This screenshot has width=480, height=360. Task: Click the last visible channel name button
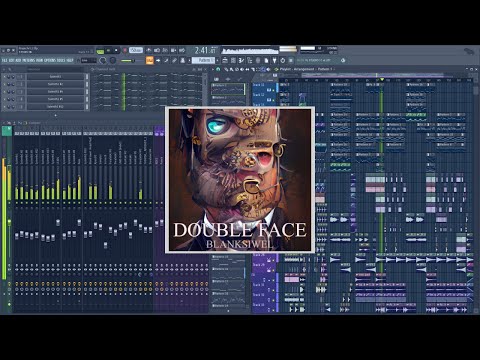pyautogui.click(x=55, y=106)
